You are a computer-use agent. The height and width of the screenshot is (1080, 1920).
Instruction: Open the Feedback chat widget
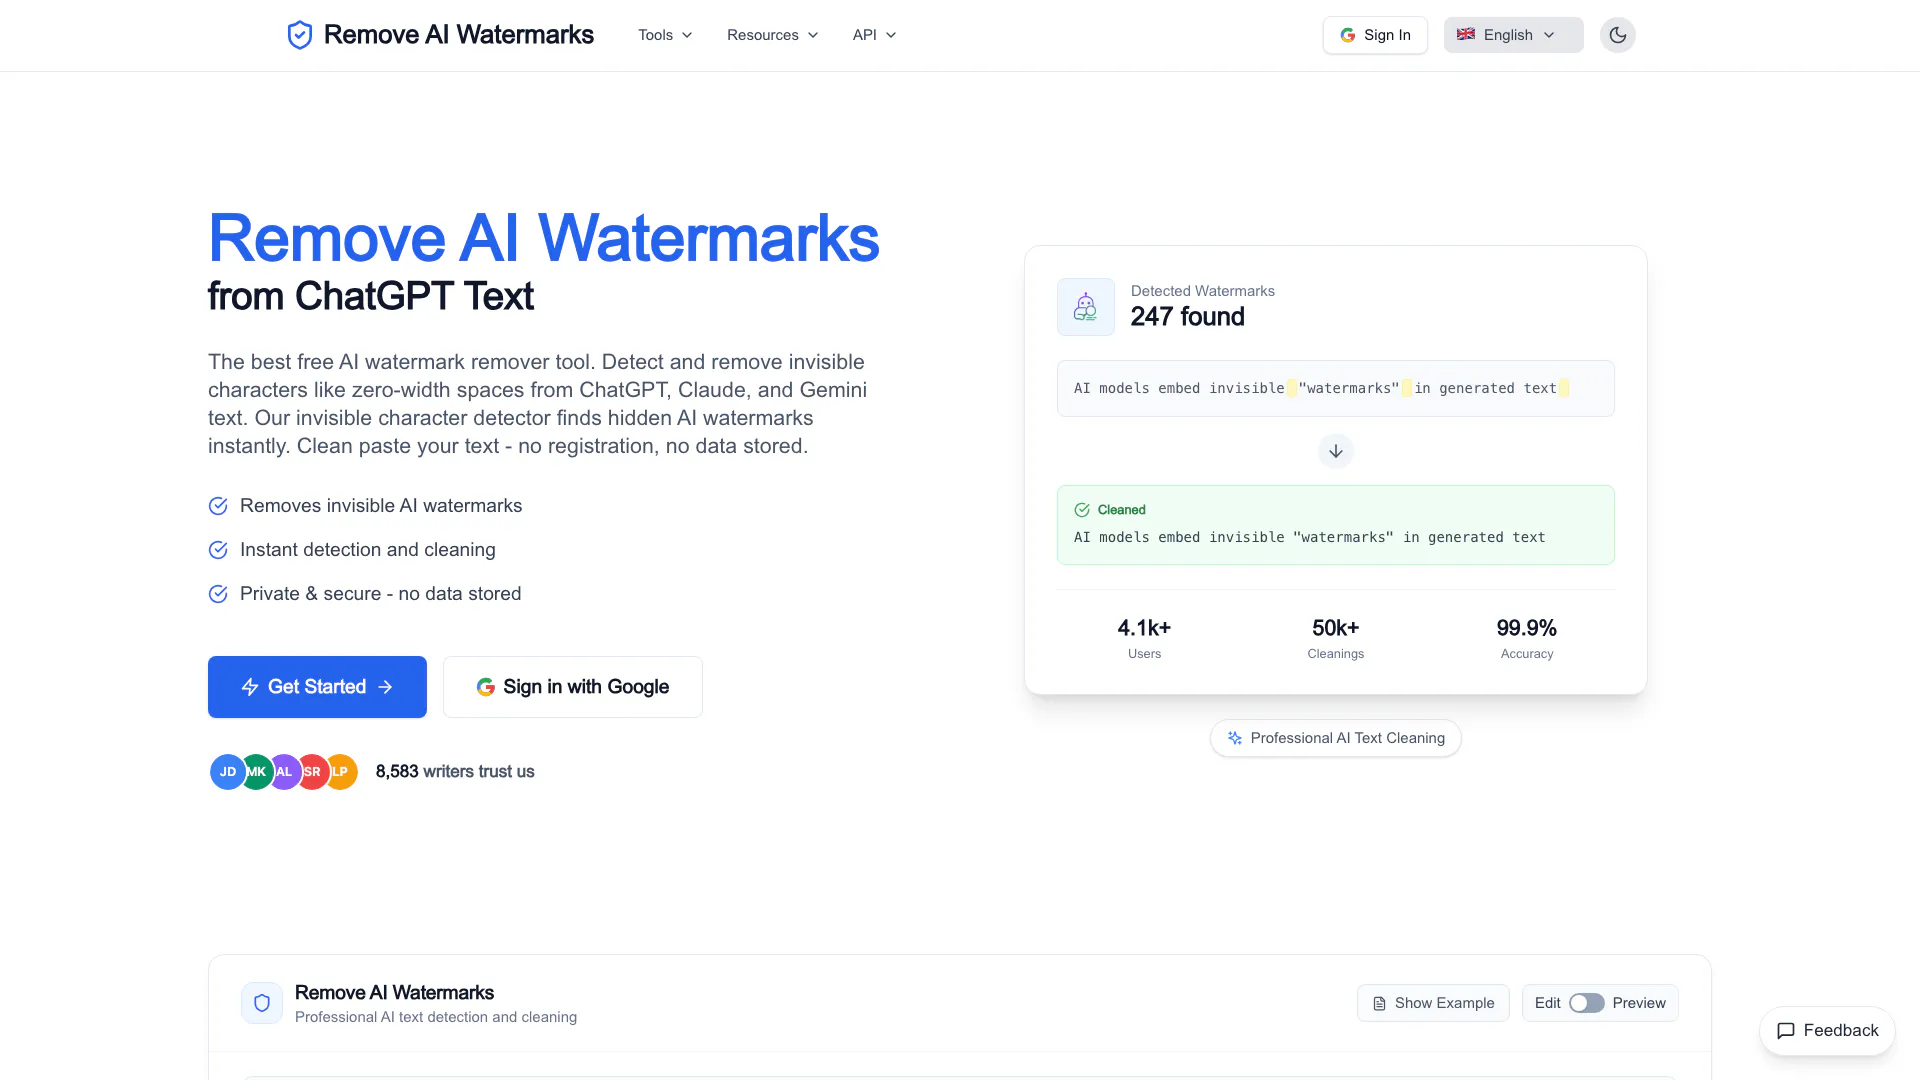tap(1826, 1030)
